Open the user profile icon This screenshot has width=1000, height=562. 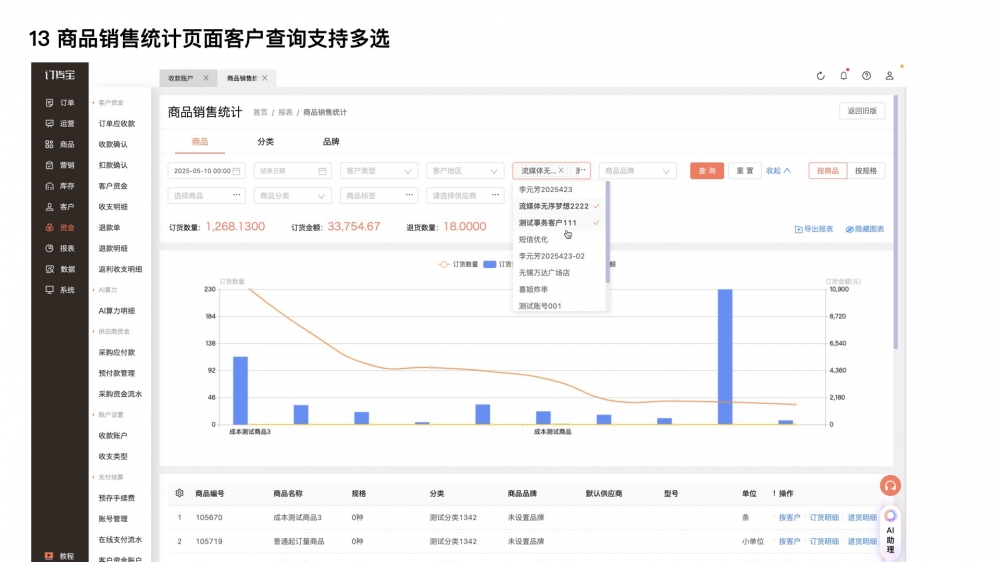pyautogui.click(x=889, y=76)
